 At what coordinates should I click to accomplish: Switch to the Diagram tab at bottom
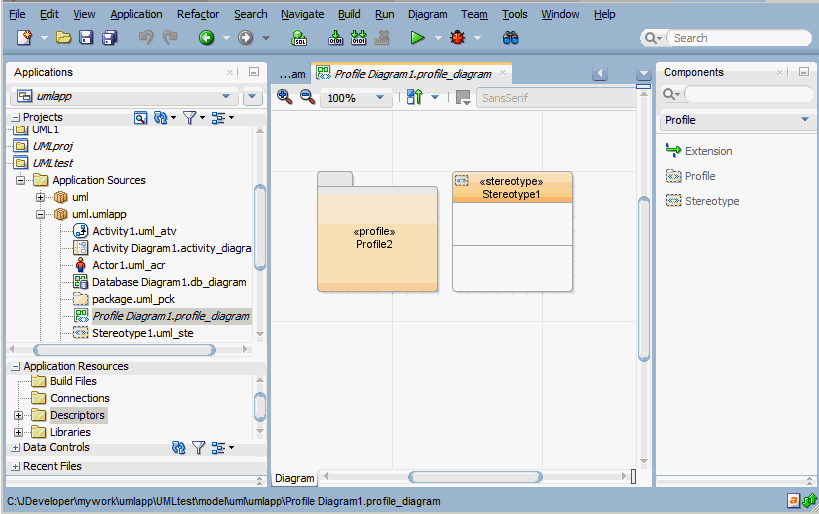295,478
